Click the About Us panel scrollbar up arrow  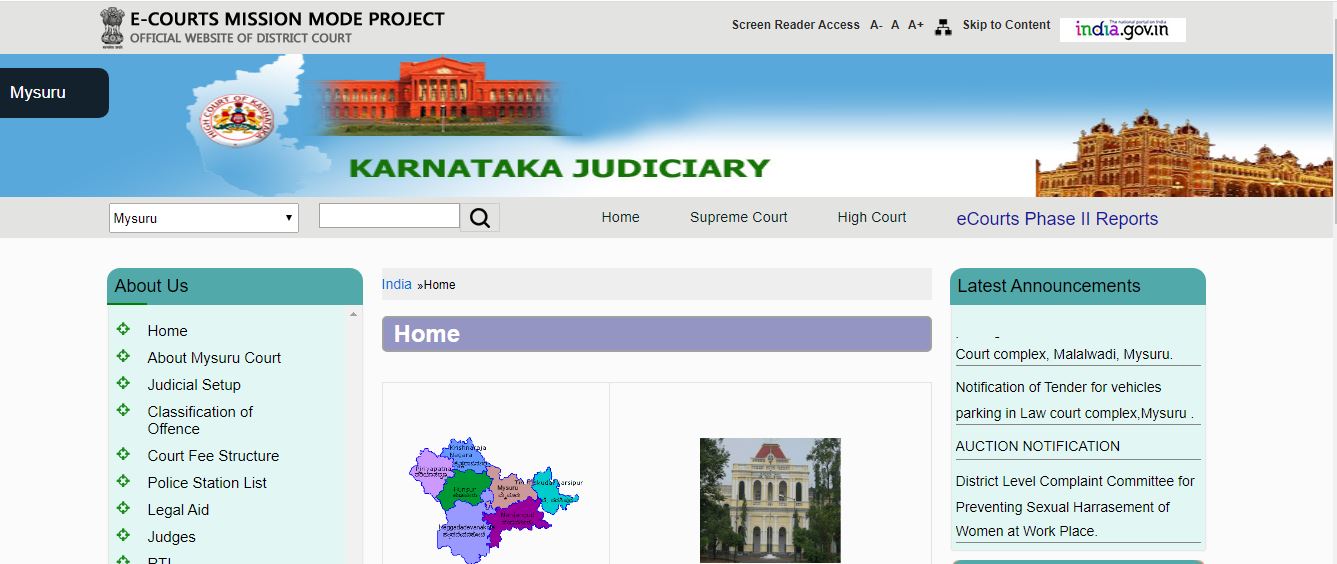(353, 314)
